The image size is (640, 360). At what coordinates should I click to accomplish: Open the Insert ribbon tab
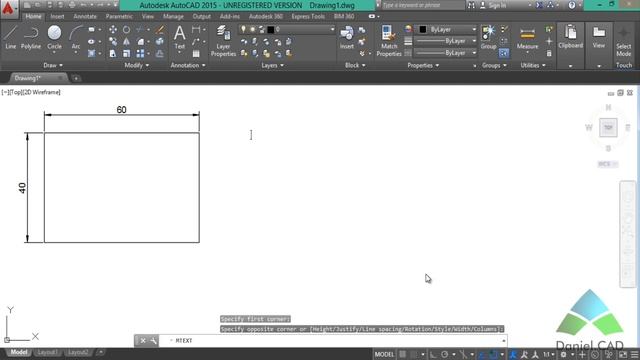[x=57, y=16]
